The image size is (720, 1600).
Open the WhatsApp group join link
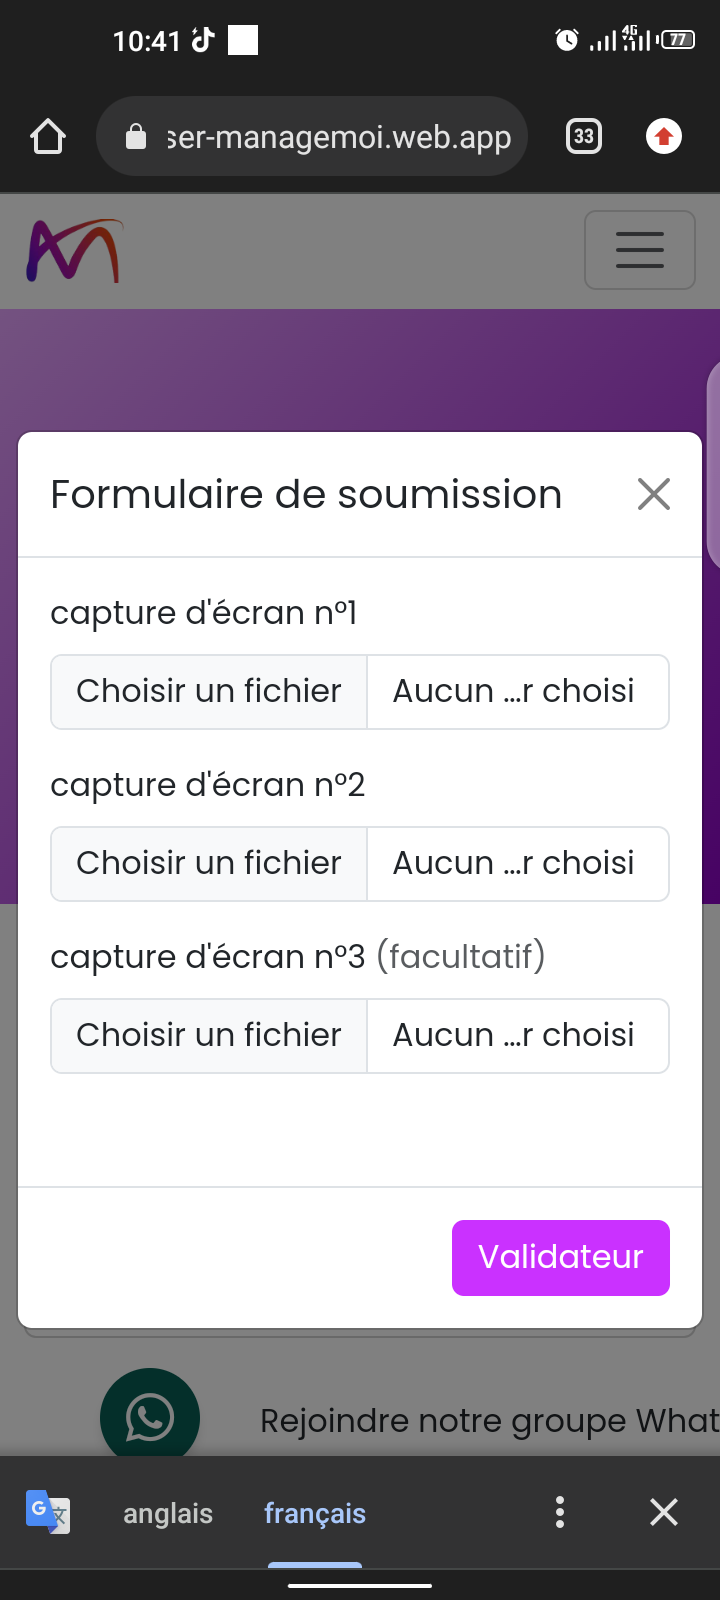pos(488,1421)
